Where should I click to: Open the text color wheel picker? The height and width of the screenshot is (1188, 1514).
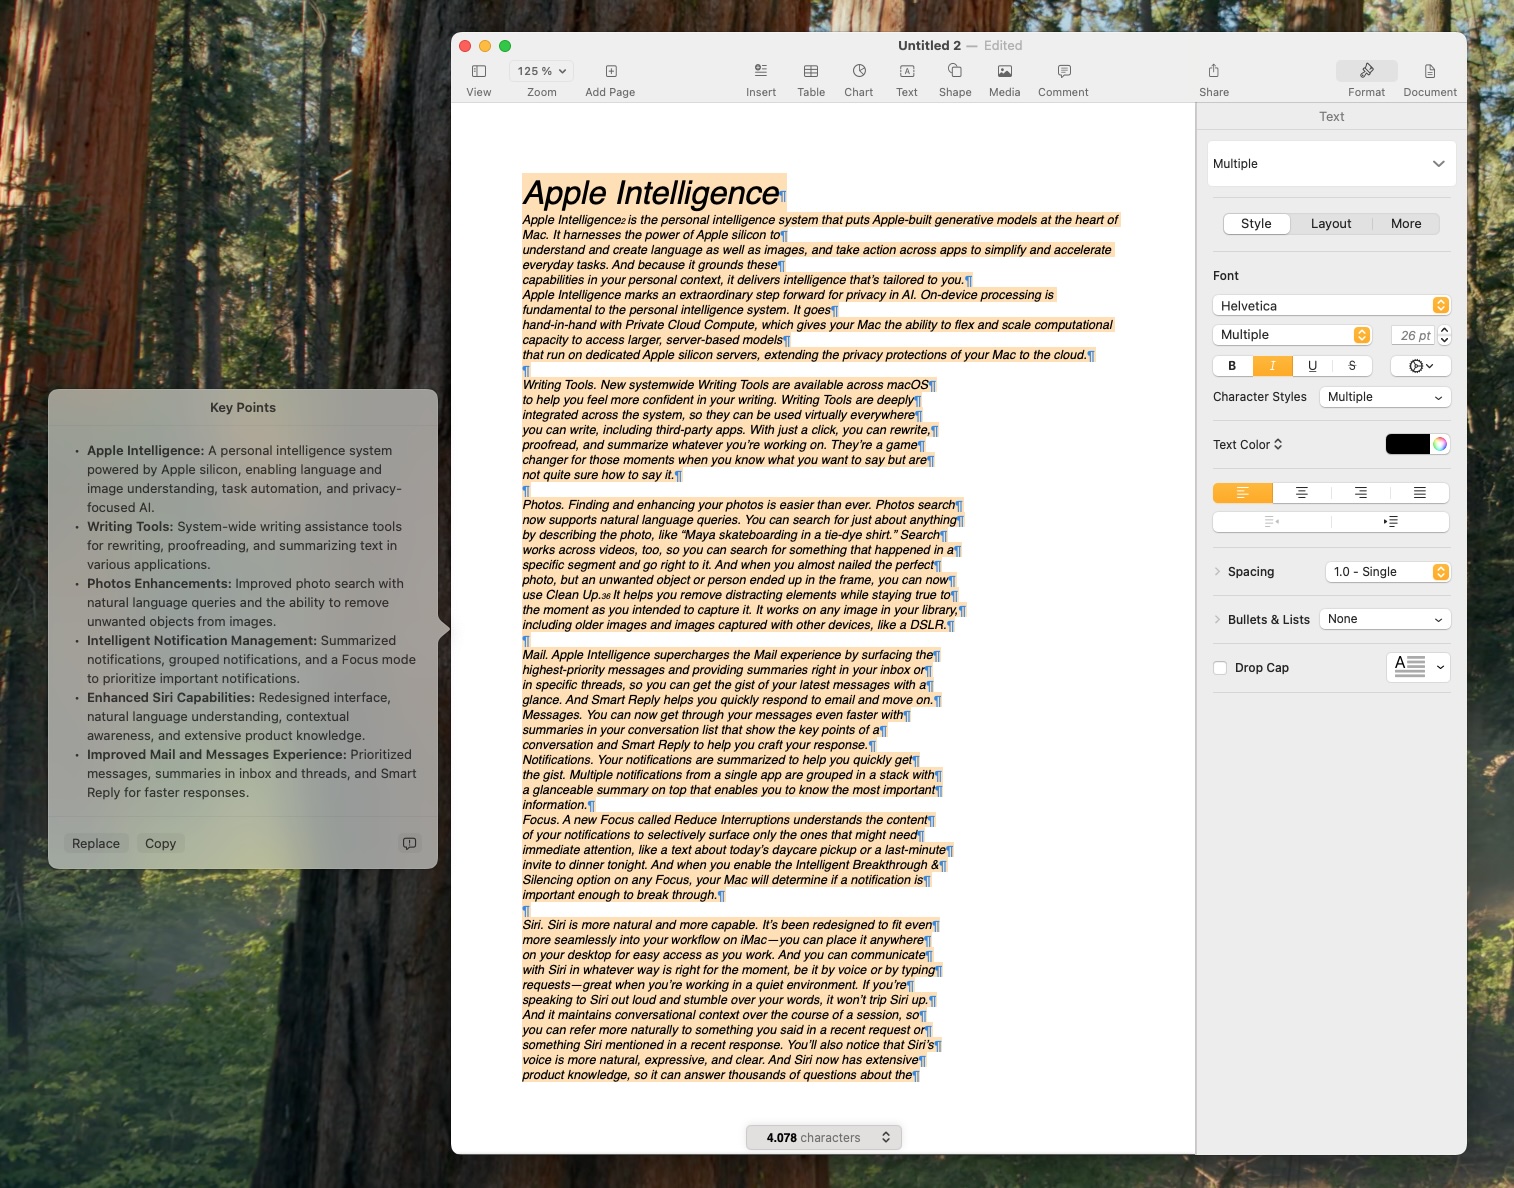pyautogui.click(x=1440, y=444)
